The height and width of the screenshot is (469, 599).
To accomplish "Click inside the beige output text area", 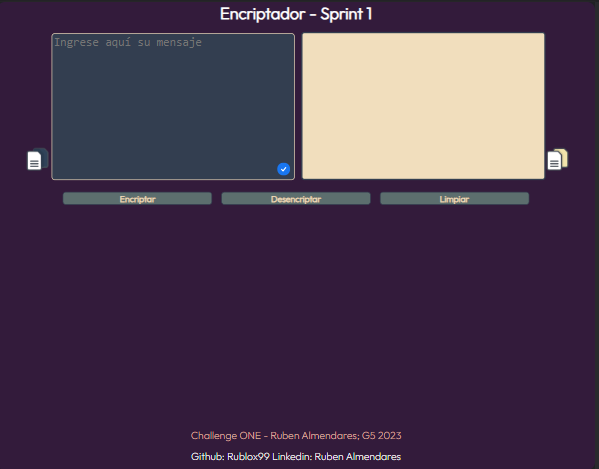I will point(423,106).
